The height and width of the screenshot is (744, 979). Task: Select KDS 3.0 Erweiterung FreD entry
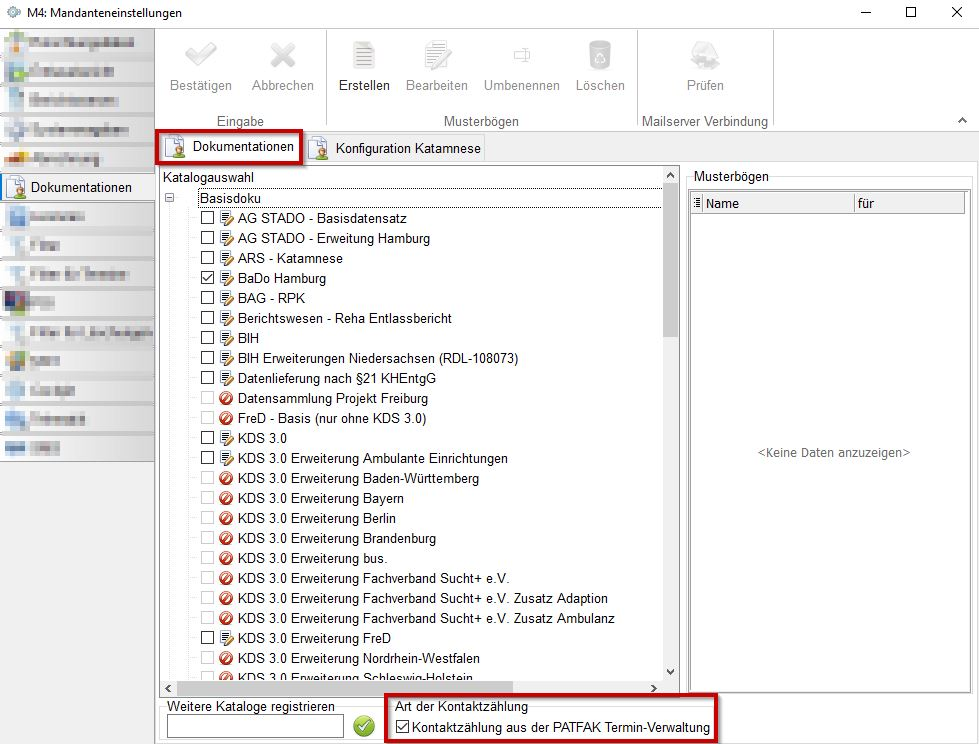pyautogui.click(x=314, y=638)
